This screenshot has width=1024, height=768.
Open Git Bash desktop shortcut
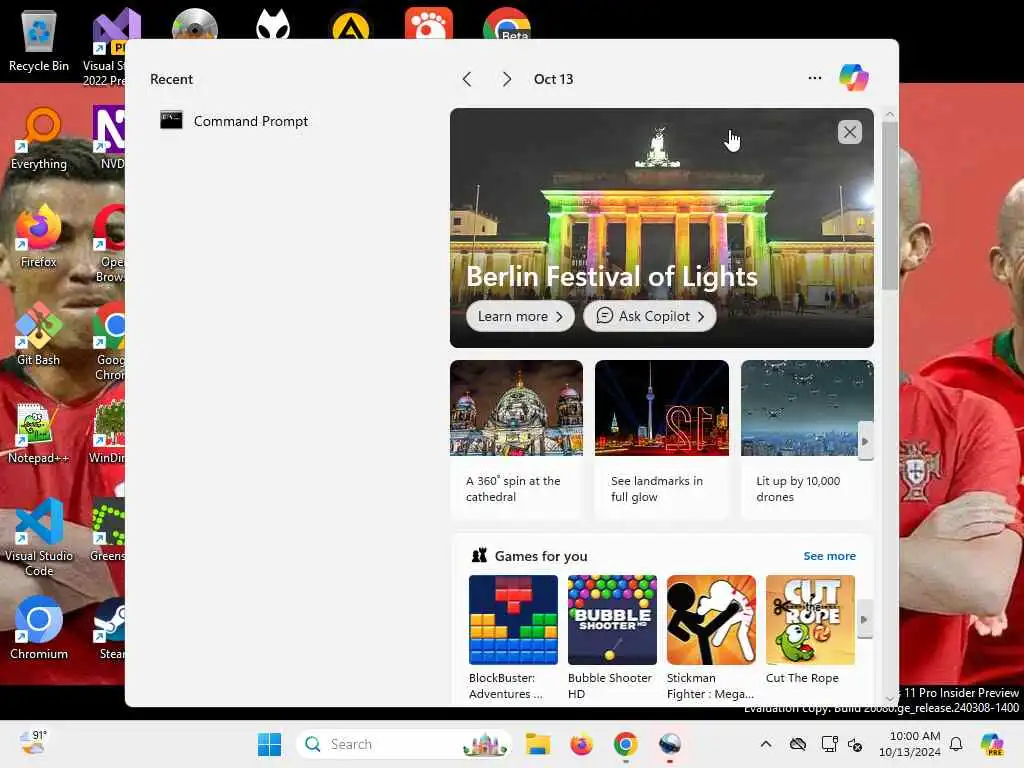[x=39, y=334]
